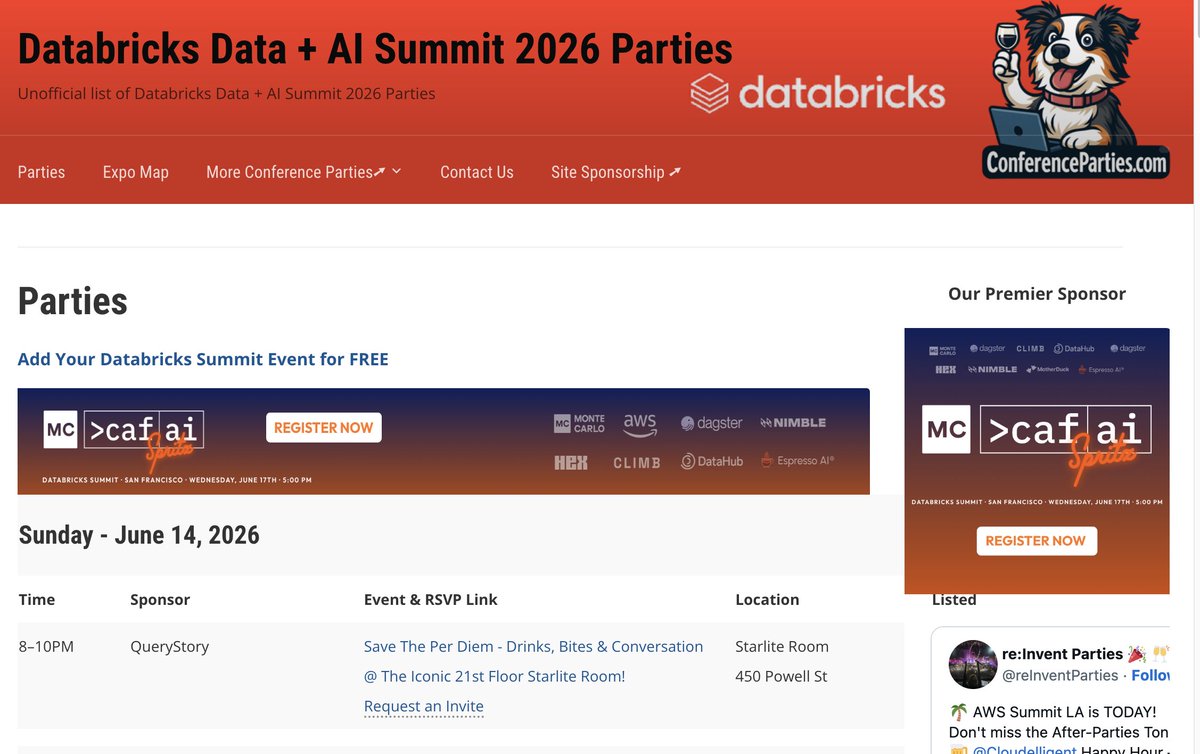Click the 8–10PM time cell
Image resolution: width=1200 pixels, height=754 pixels.
[x=46, y=647]
